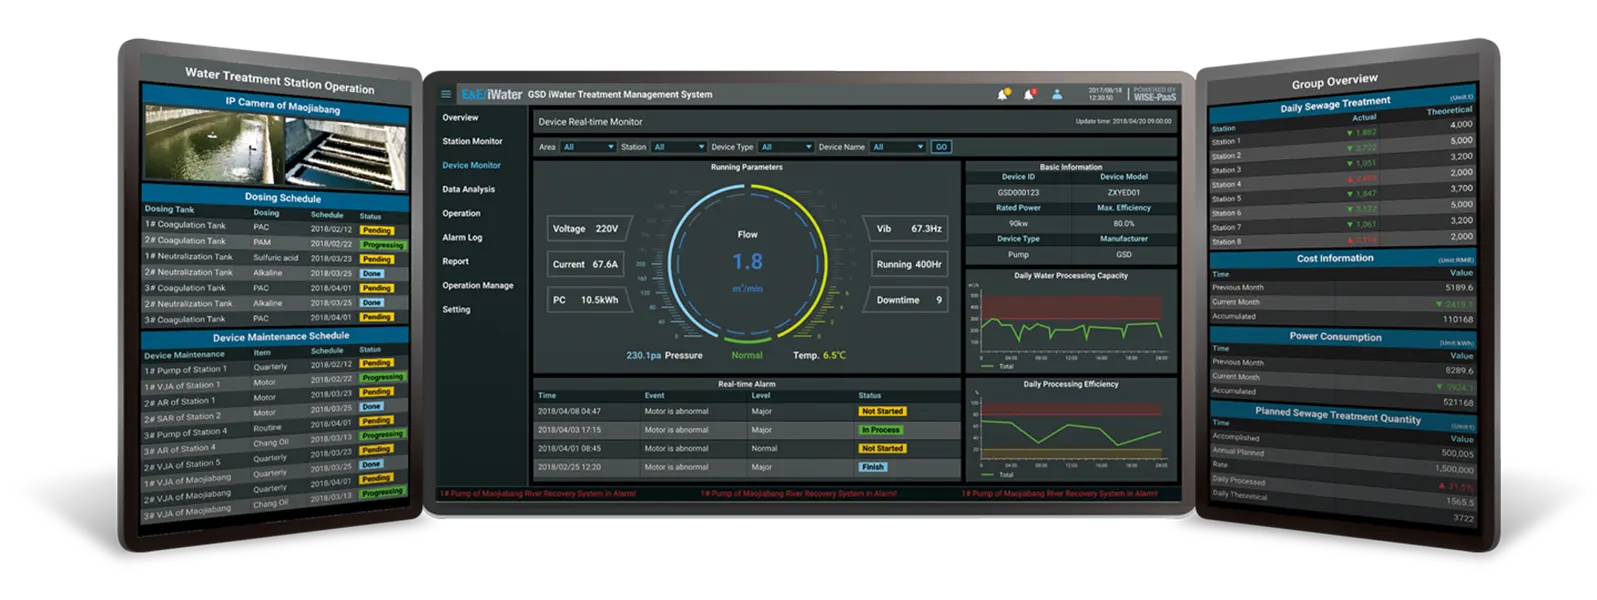Click the Event column header in Real-time Alarm
Viewport: 1597px width, 600px height.
[x=654, y=396]
